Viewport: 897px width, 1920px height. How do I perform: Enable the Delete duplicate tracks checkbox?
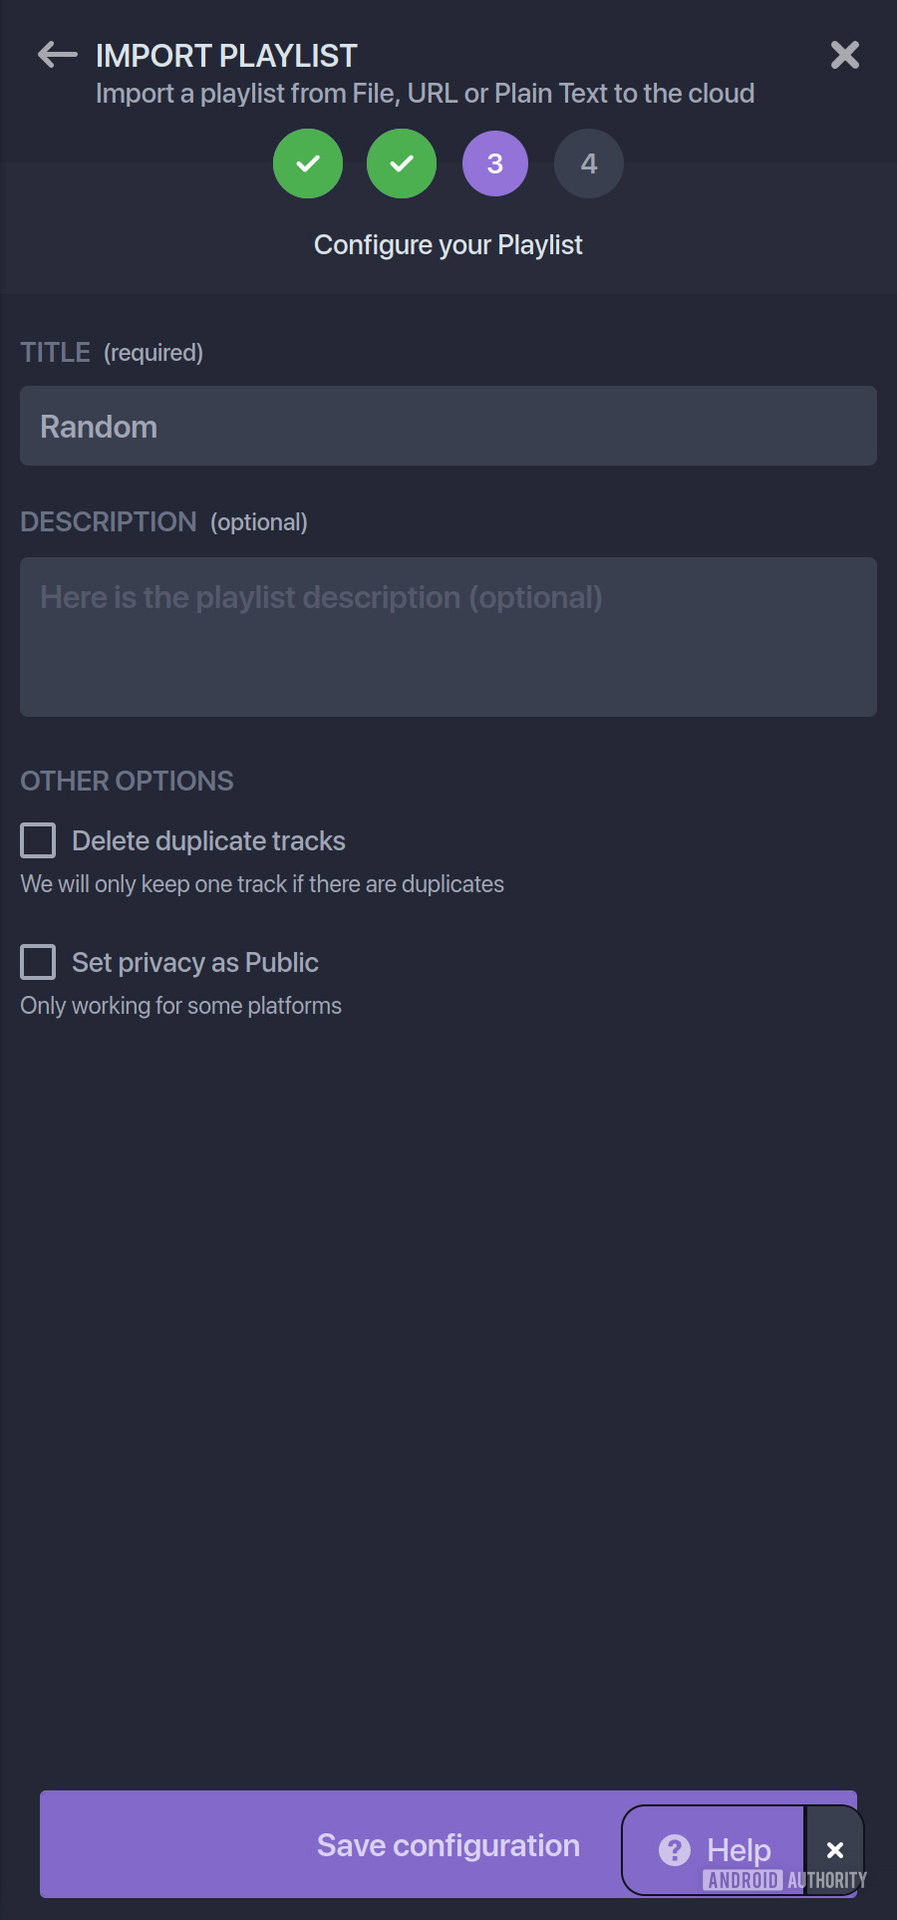38,841
